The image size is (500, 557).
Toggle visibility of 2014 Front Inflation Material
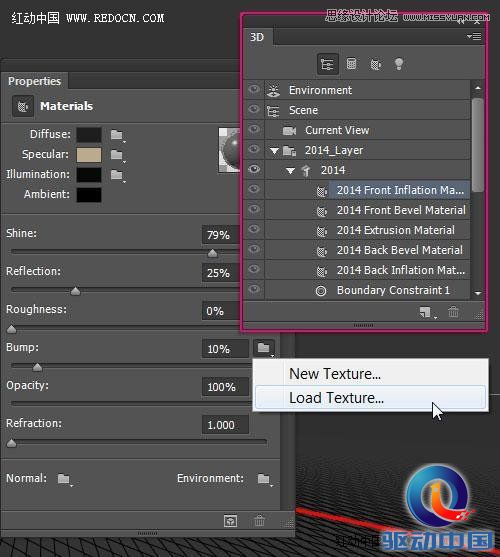coord(254,189)
